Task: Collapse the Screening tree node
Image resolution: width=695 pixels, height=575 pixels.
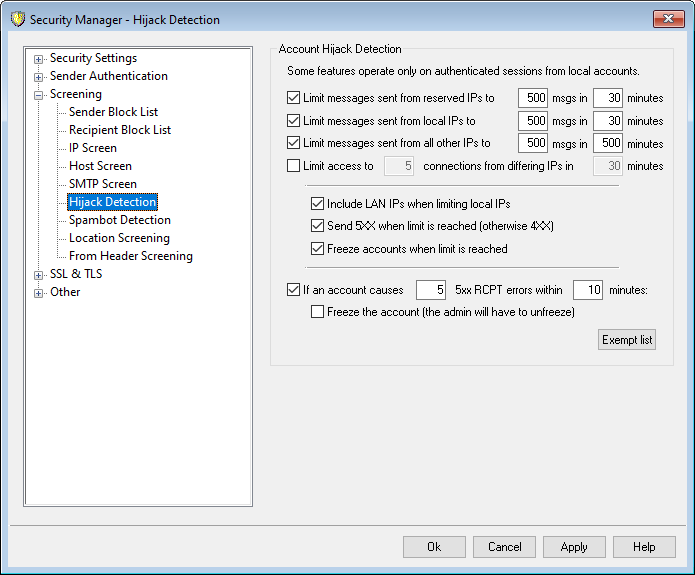Action: [39, 95]
